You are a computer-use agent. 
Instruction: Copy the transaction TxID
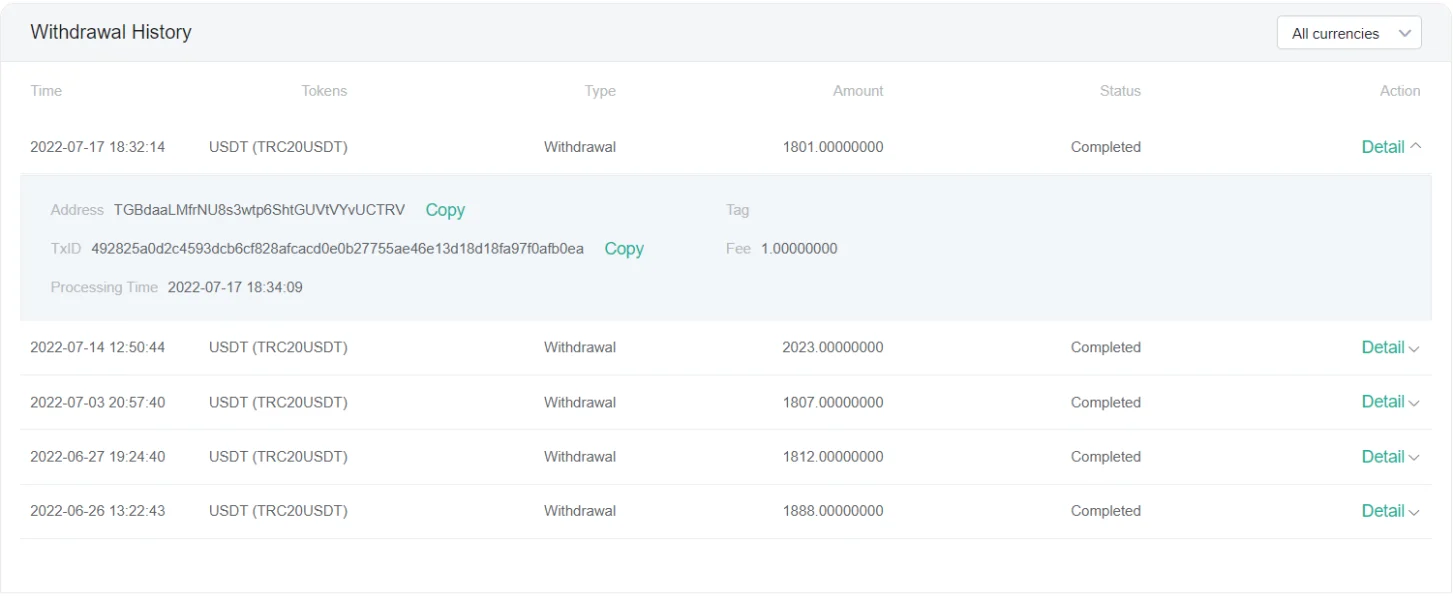pyautogui.click(x=624, y=249)
